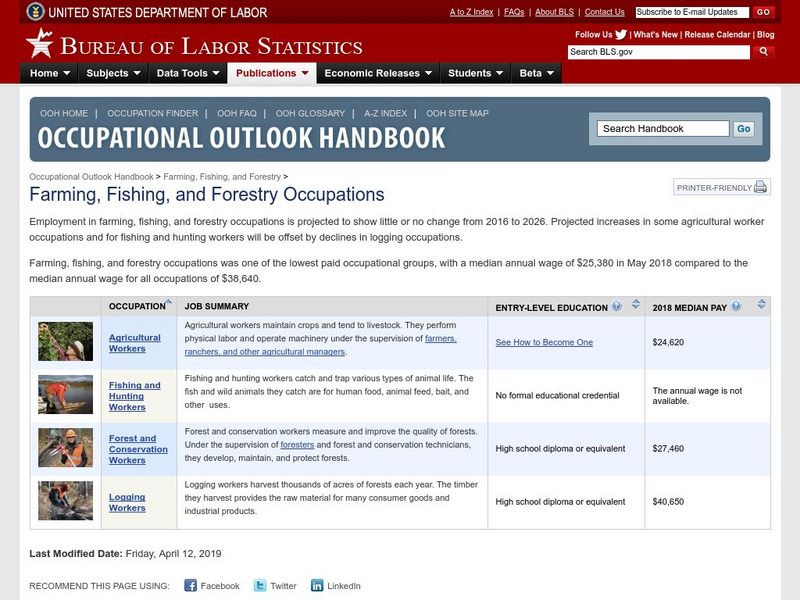Sort the table by 2018 Median Pay arrows
The image size is (800, 600).
(762, 304)
